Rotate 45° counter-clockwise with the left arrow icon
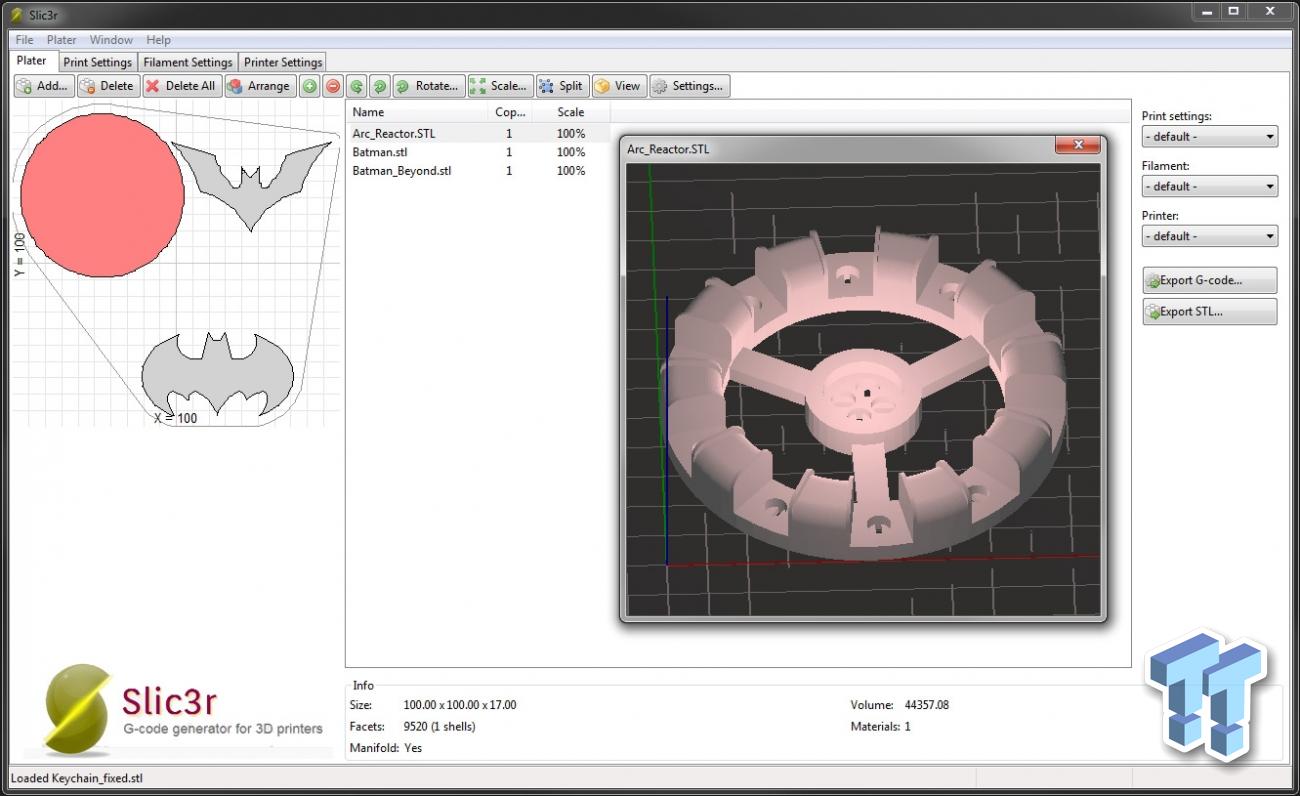 [356, 86]
